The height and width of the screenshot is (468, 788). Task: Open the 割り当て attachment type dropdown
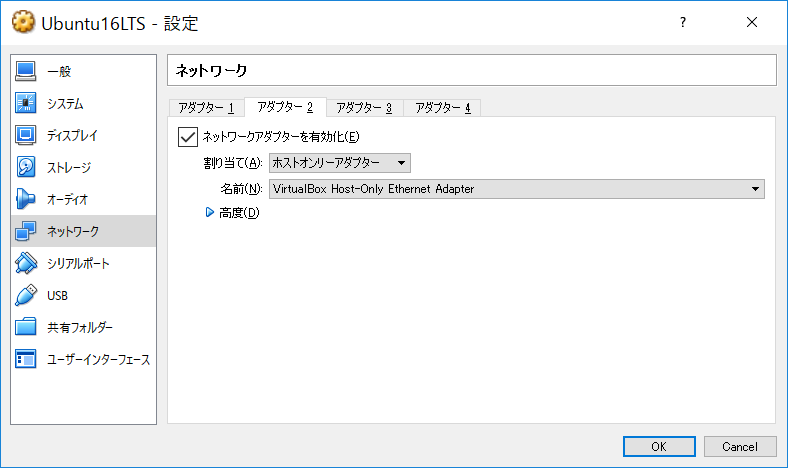tap(340, 163)
